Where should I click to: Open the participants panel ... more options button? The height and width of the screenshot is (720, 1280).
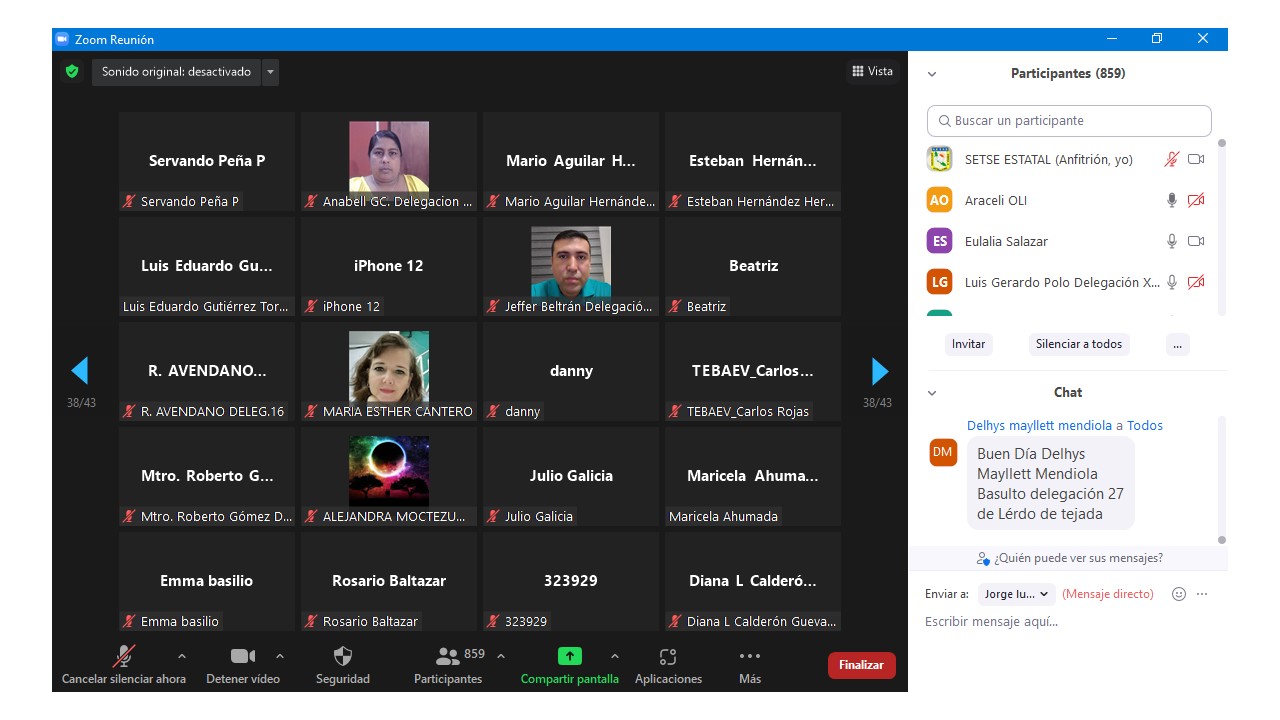[1177, 344]
